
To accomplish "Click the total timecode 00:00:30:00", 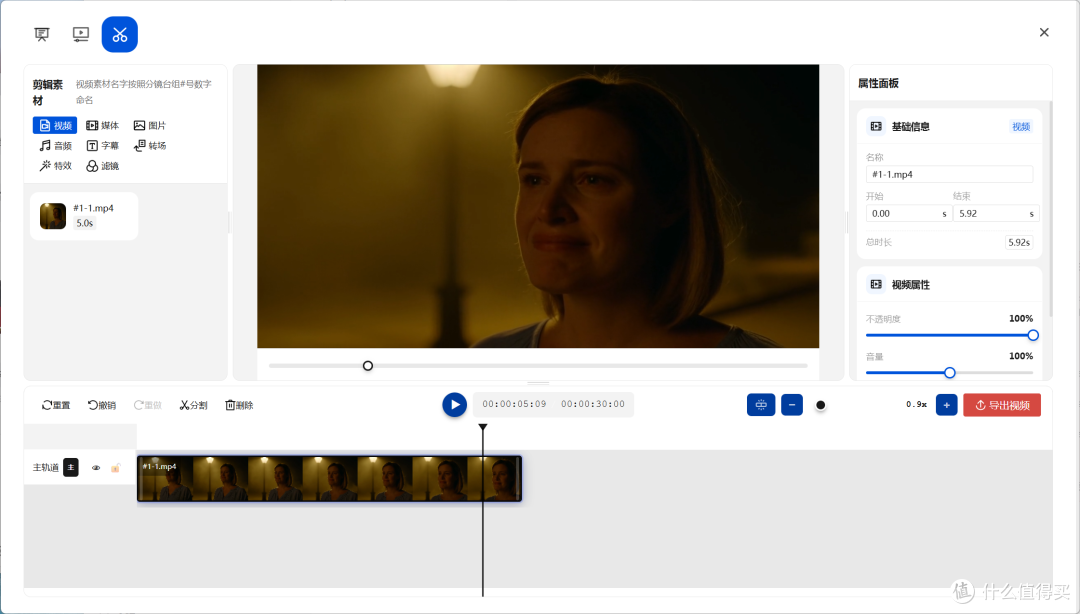I will click(x=593, y=405).
